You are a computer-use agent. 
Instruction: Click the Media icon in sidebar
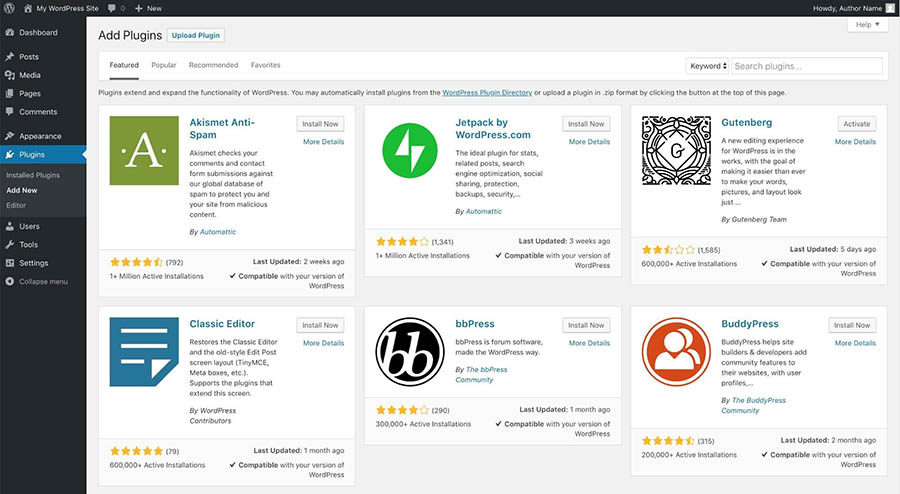pos(10,75)
